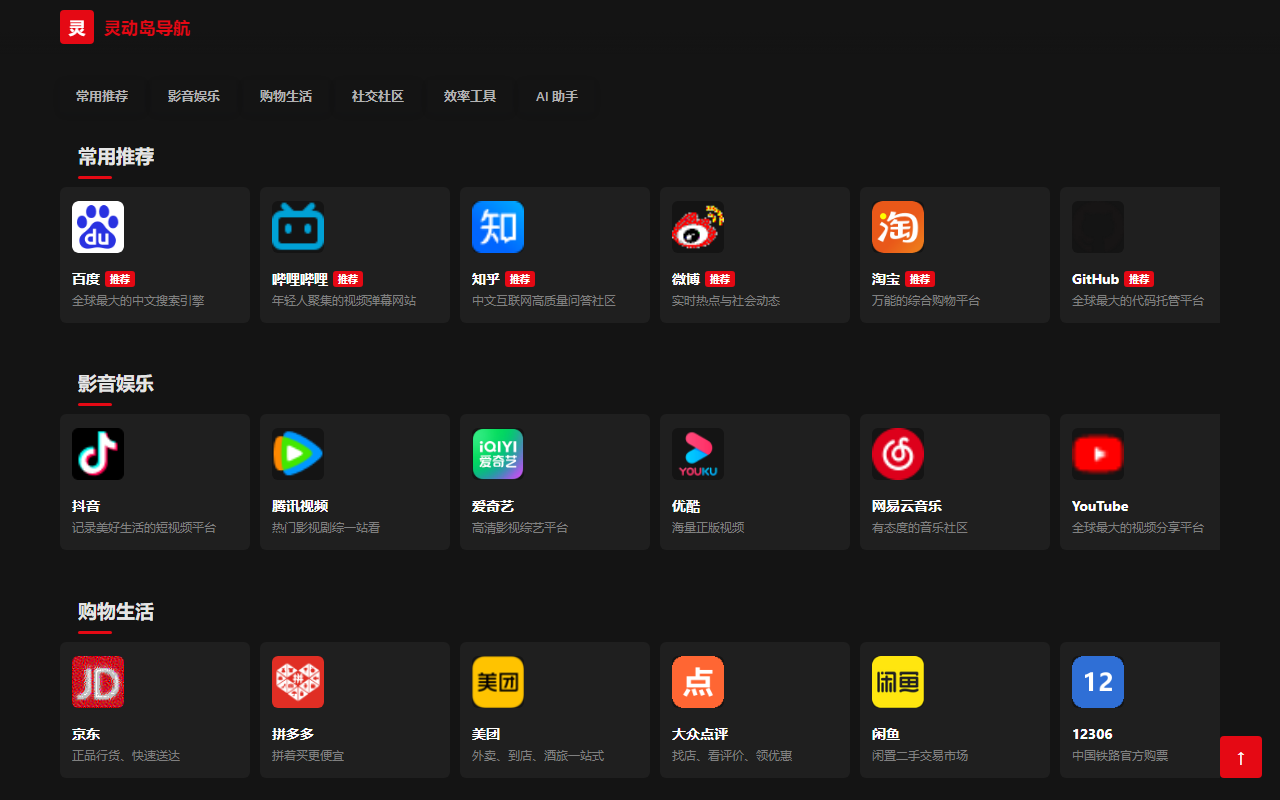Image resolution: width=1280 pixels, height=800 pixels.
Task: Click the 购物生活 section heading
Action: [x=116, y=612]
